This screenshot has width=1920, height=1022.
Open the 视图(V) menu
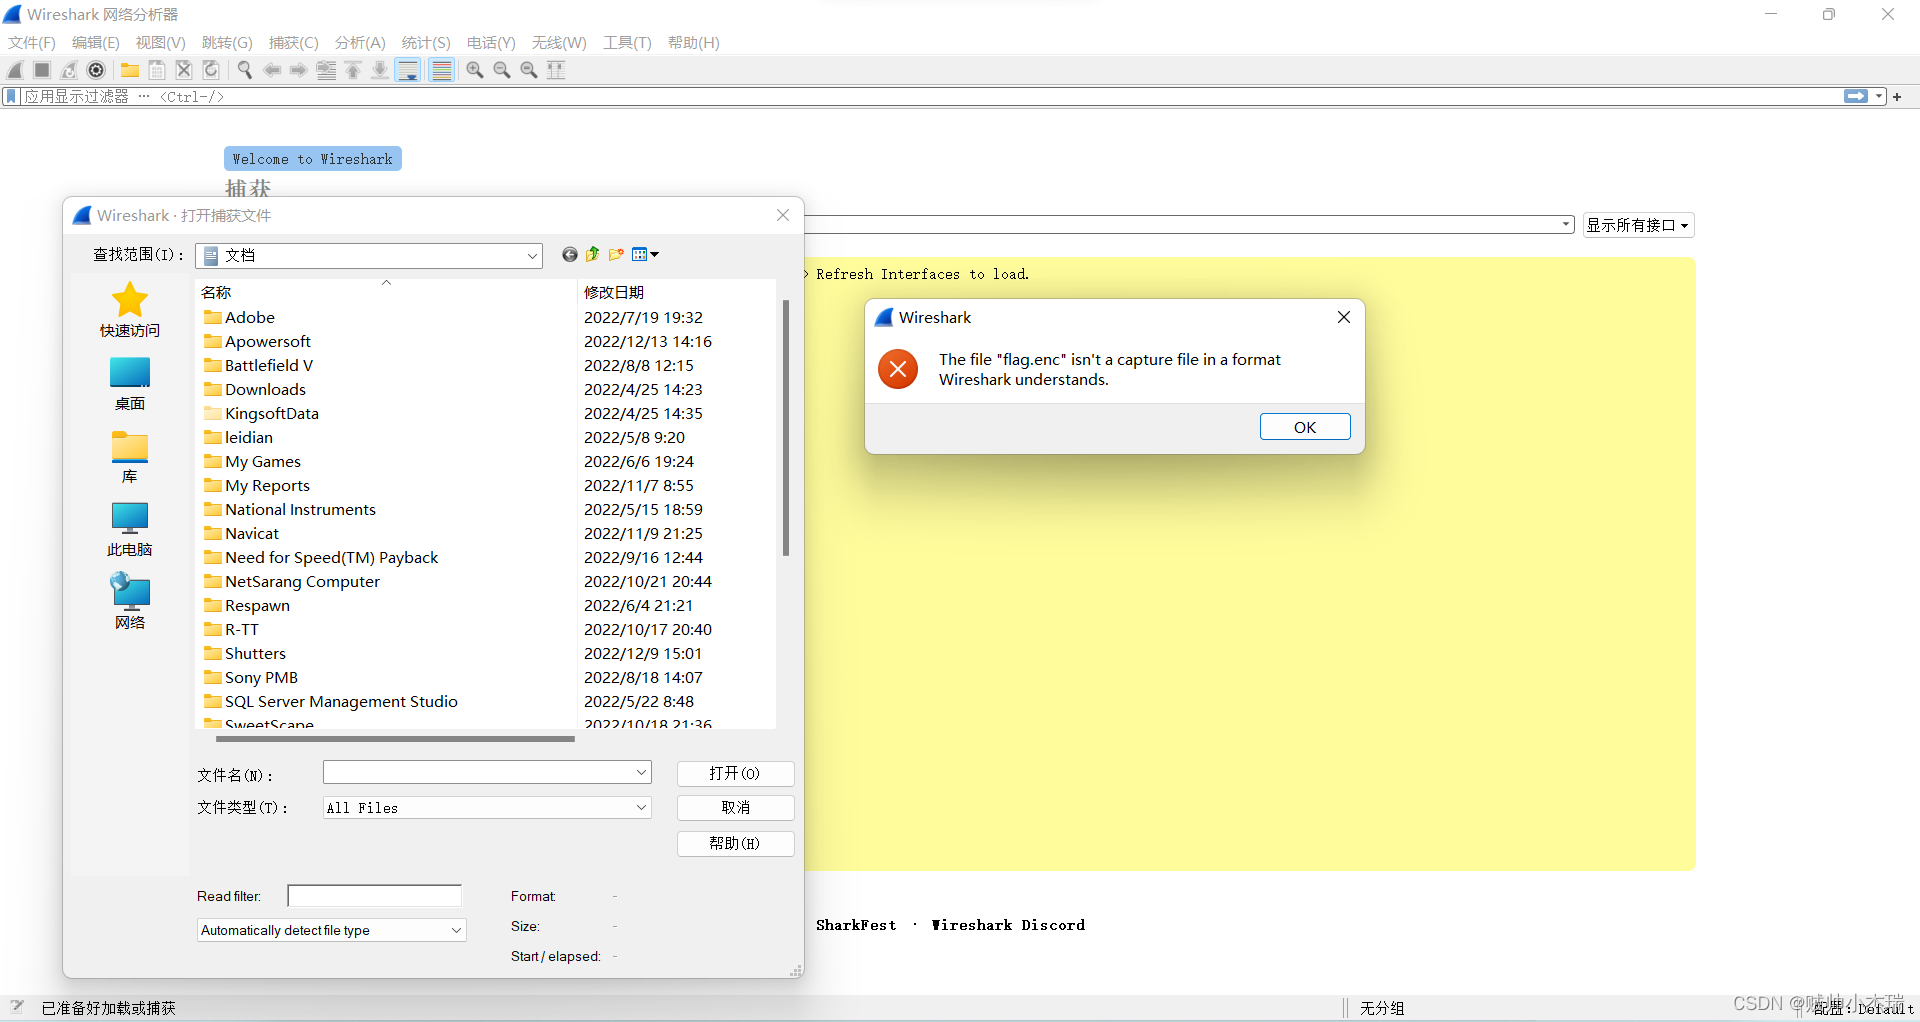click(x=161, y=43)
